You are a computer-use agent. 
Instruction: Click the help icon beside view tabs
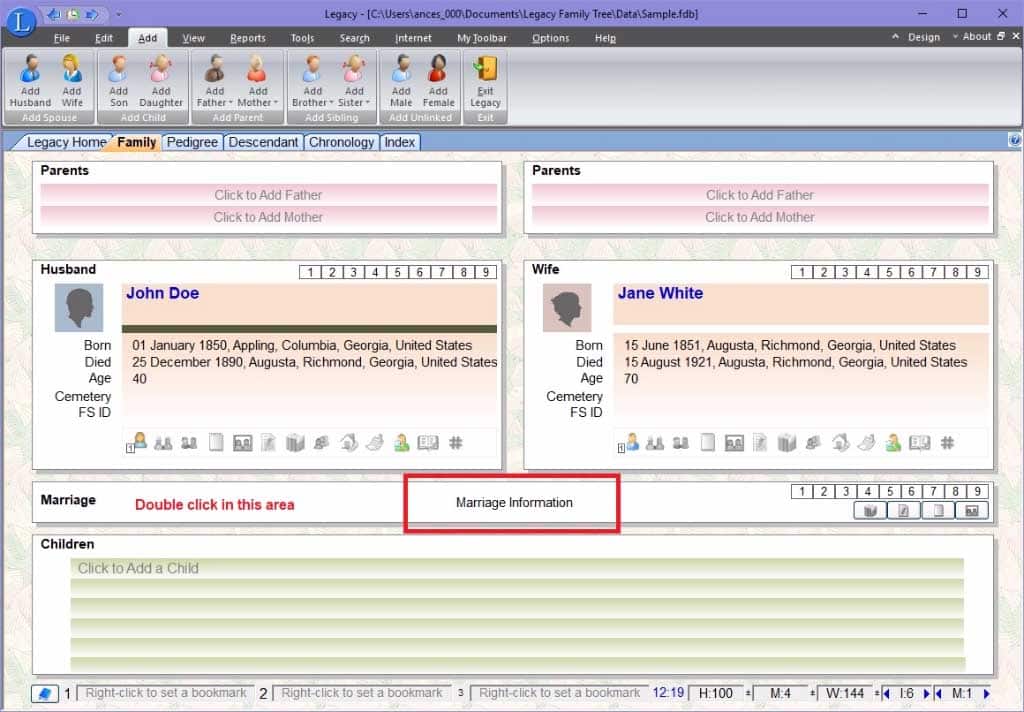tap(1014, 140)
